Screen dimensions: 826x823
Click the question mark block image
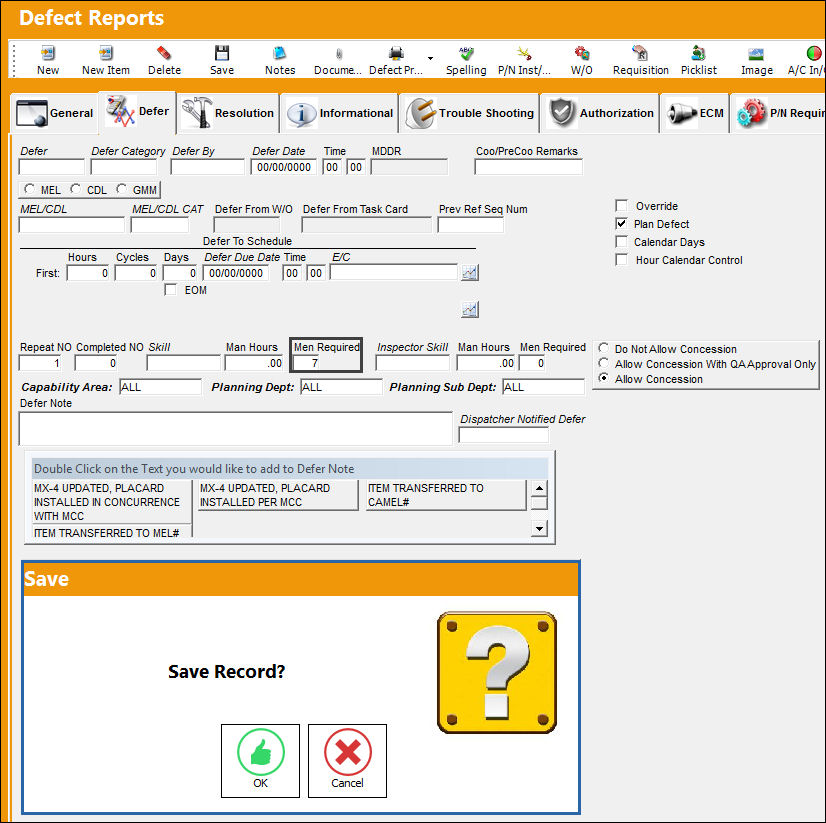(497, 673)
